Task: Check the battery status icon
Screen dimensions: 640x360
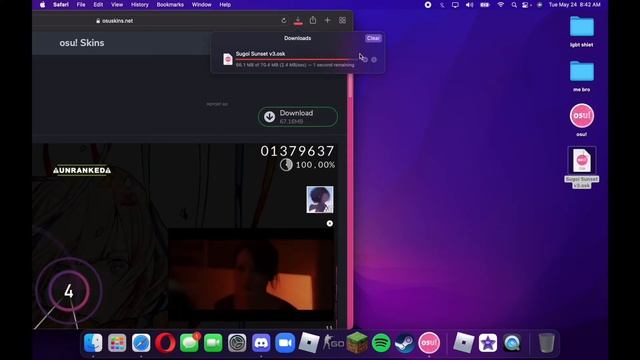Action: pyautogui.click(x=484, y=5)
